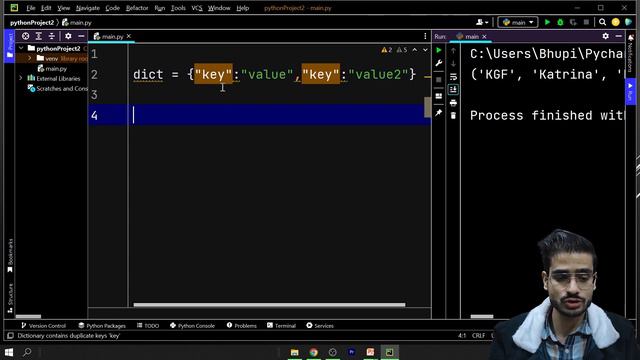640x360 pixels.
Task: Open the File menu
Action: click(31, 8)
